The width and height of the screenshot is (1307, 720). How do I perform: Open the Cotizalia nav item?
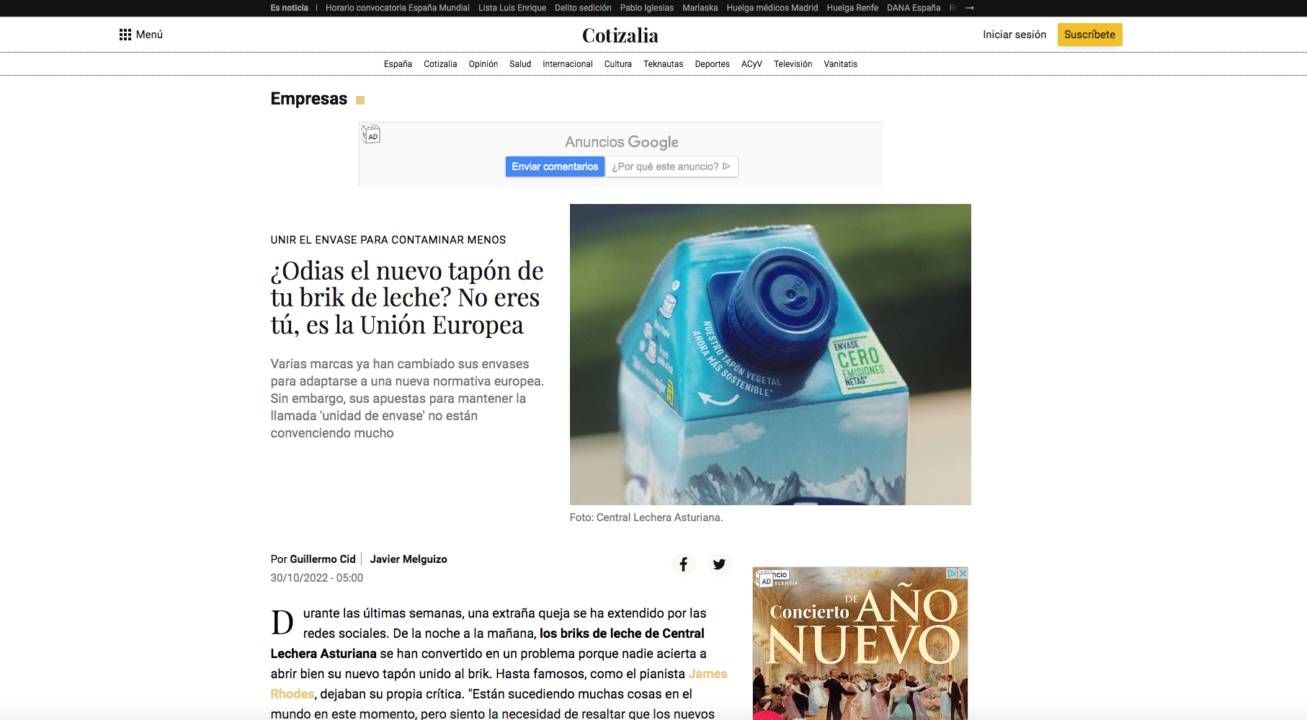440,64
